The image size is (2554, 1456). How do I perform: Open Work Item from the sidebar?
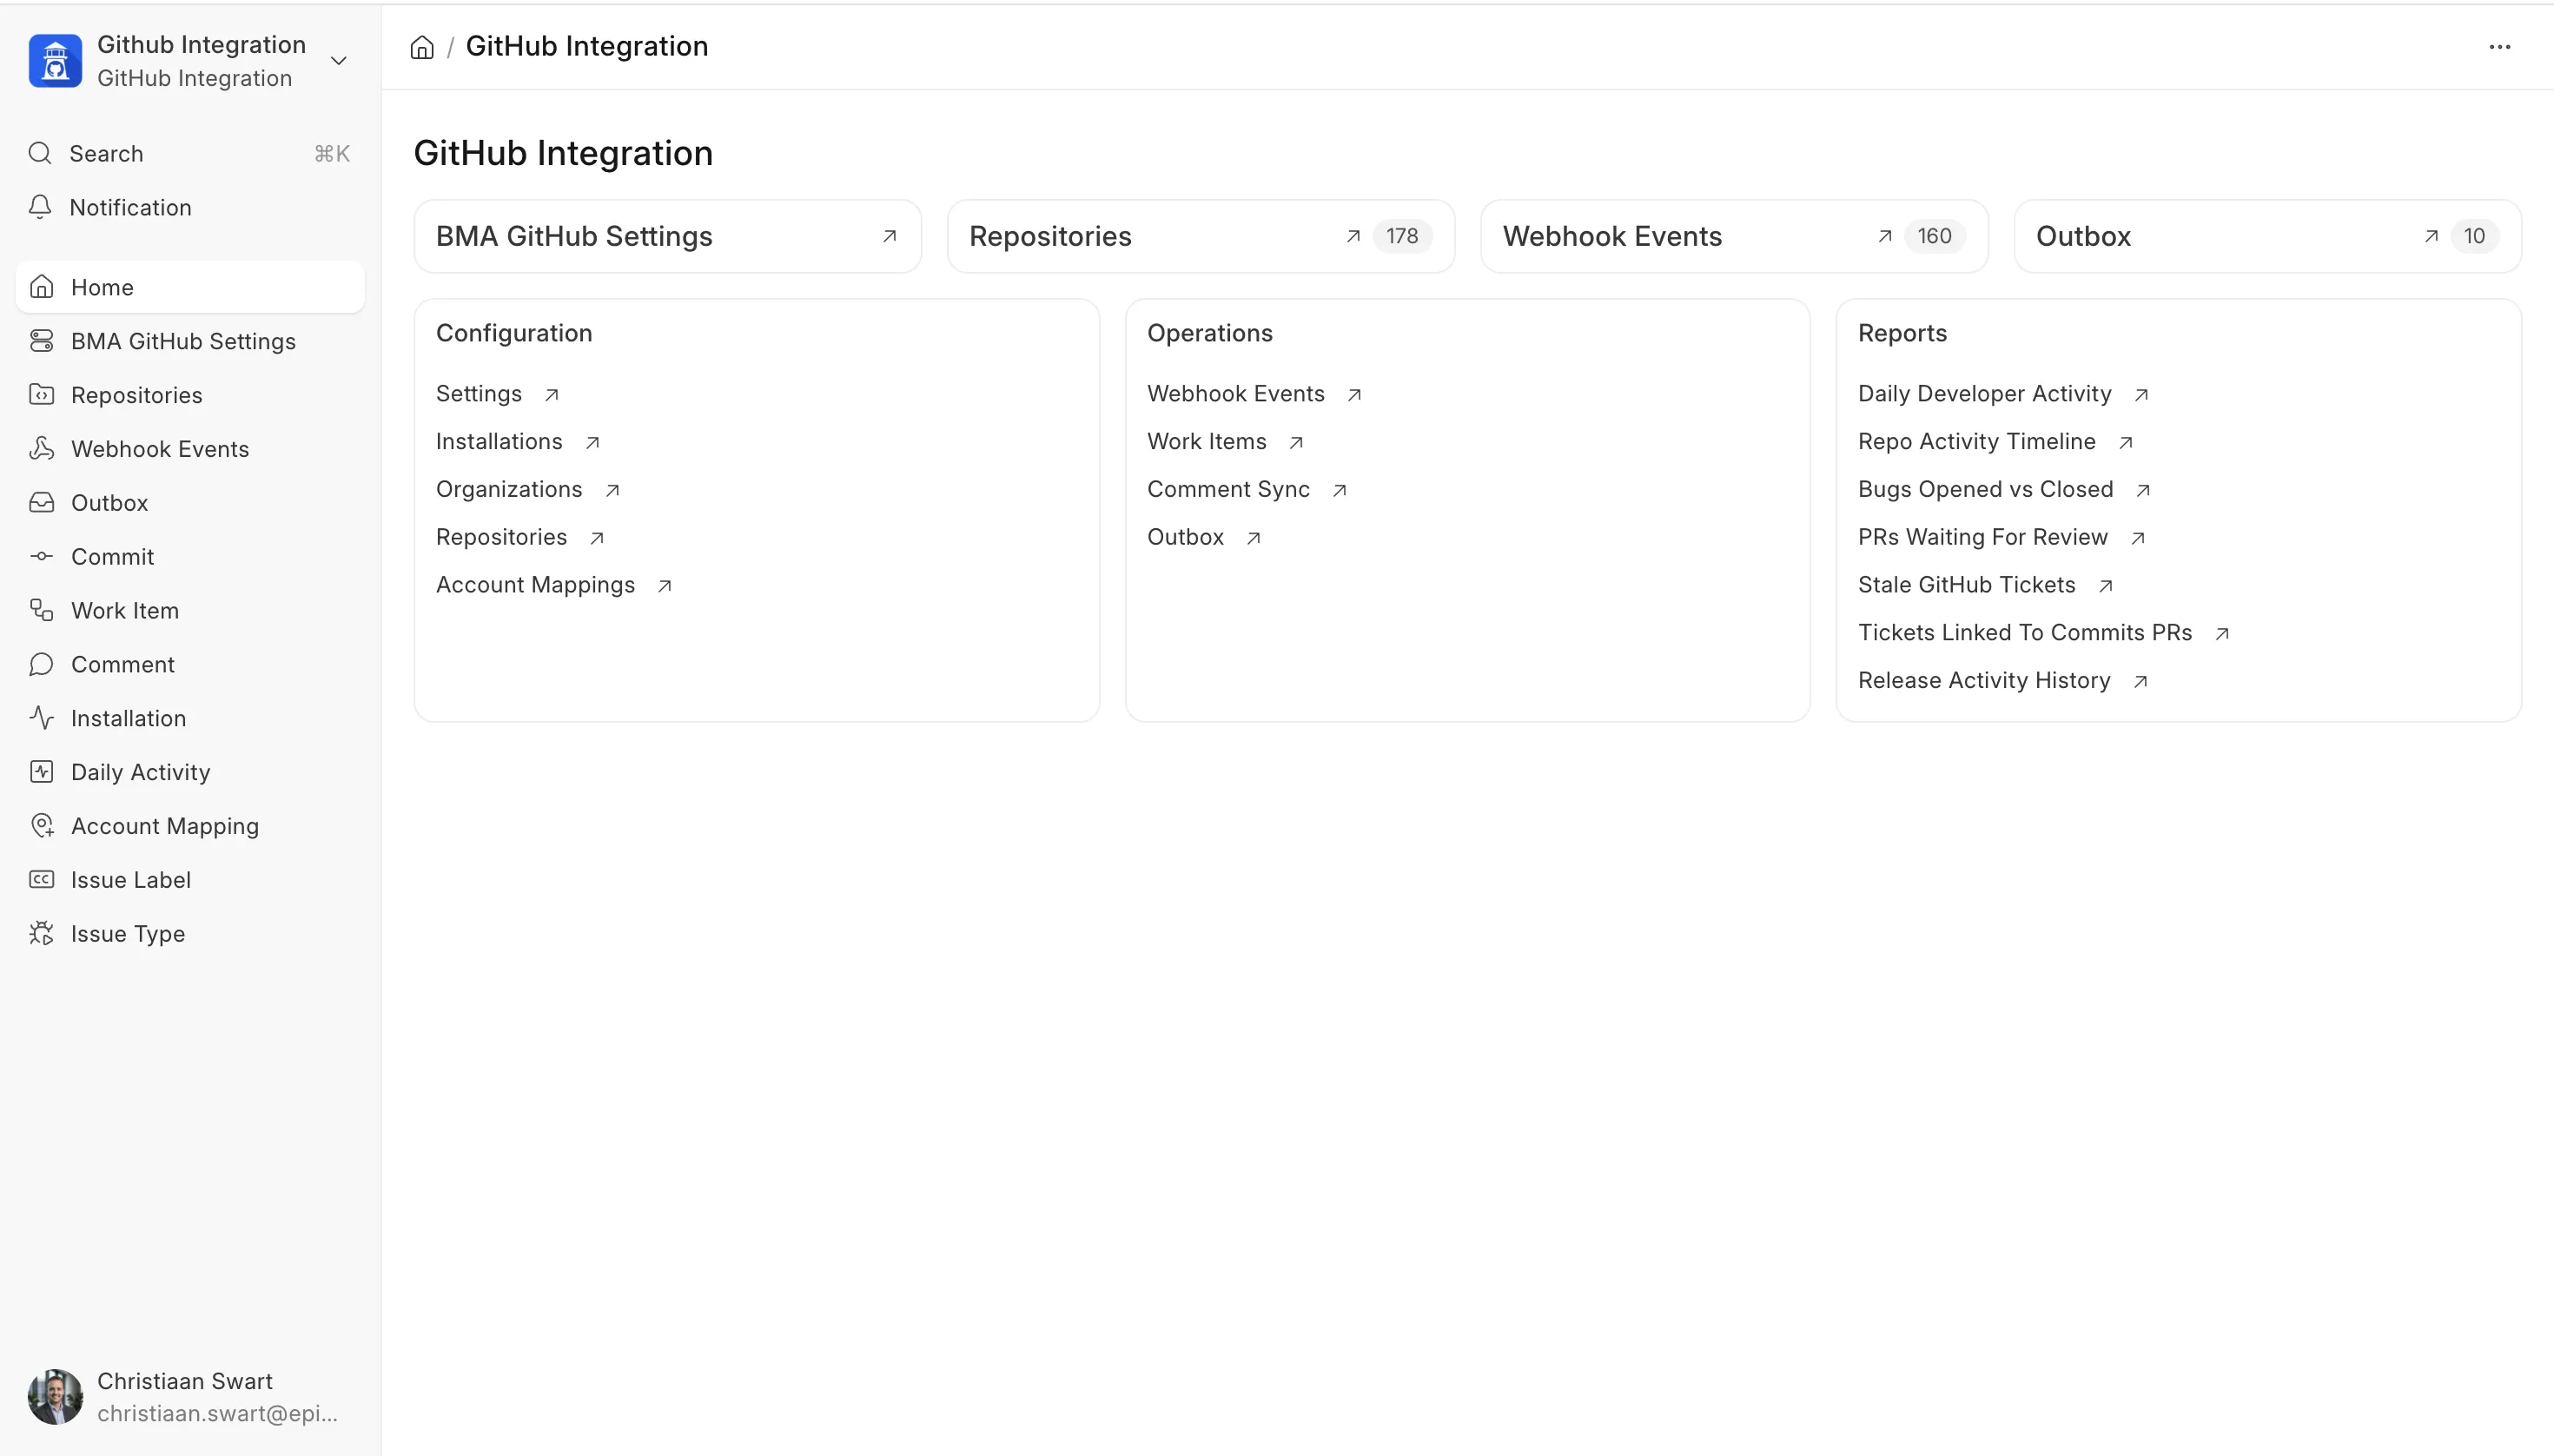(x=190, y=611)
